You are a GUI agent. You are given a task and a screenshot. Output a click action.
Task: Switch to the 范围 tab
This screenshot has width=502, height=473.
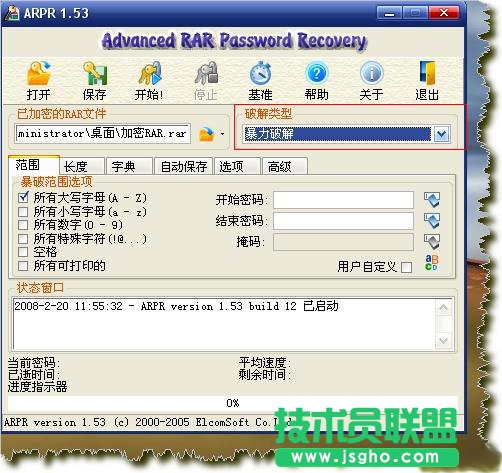coord(33,165)
